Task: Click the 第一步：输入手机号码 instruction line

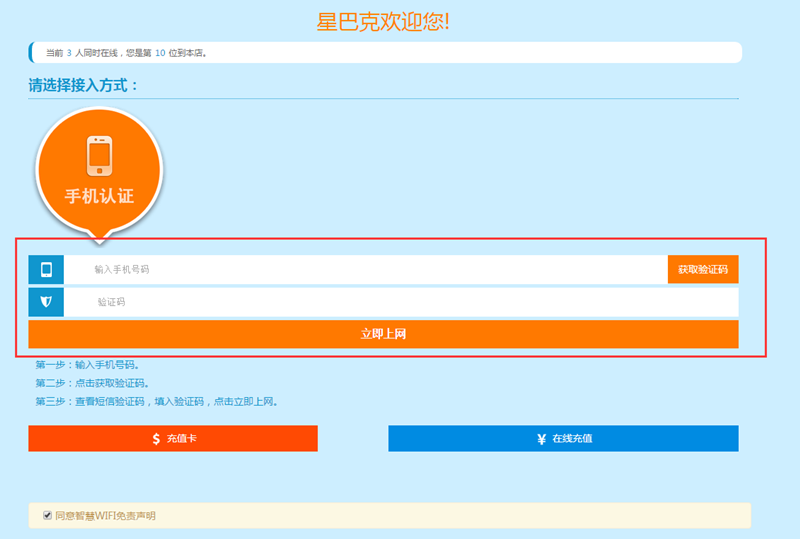Action: point(87,365)
